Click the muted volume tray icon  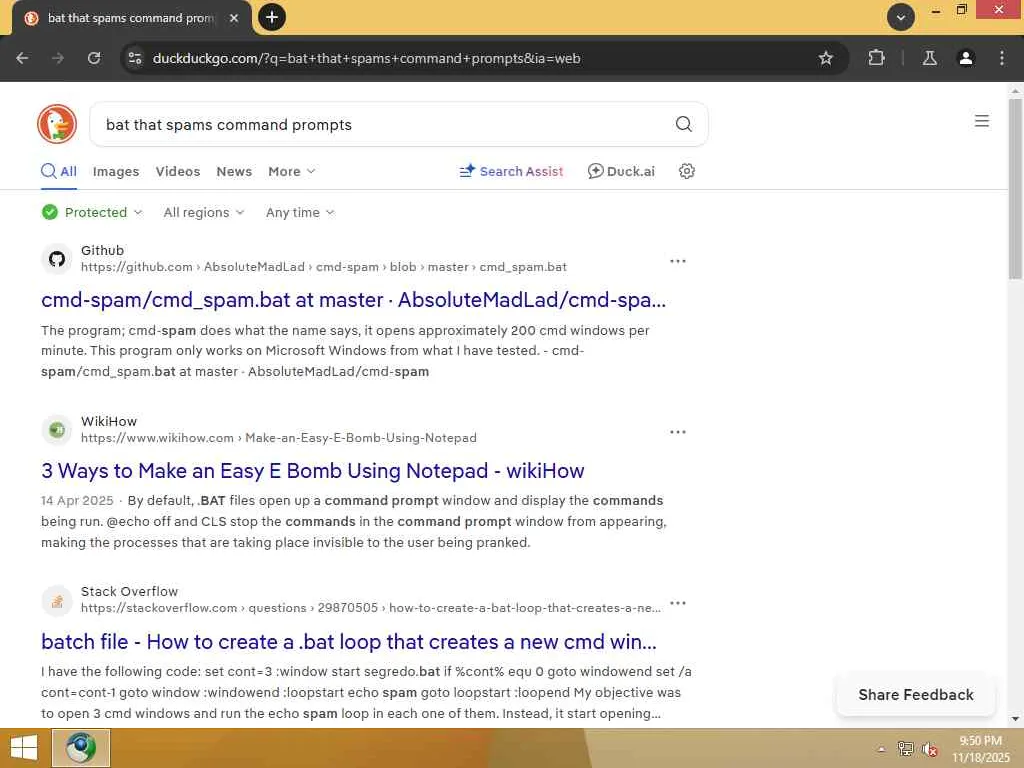coord(930,749)
